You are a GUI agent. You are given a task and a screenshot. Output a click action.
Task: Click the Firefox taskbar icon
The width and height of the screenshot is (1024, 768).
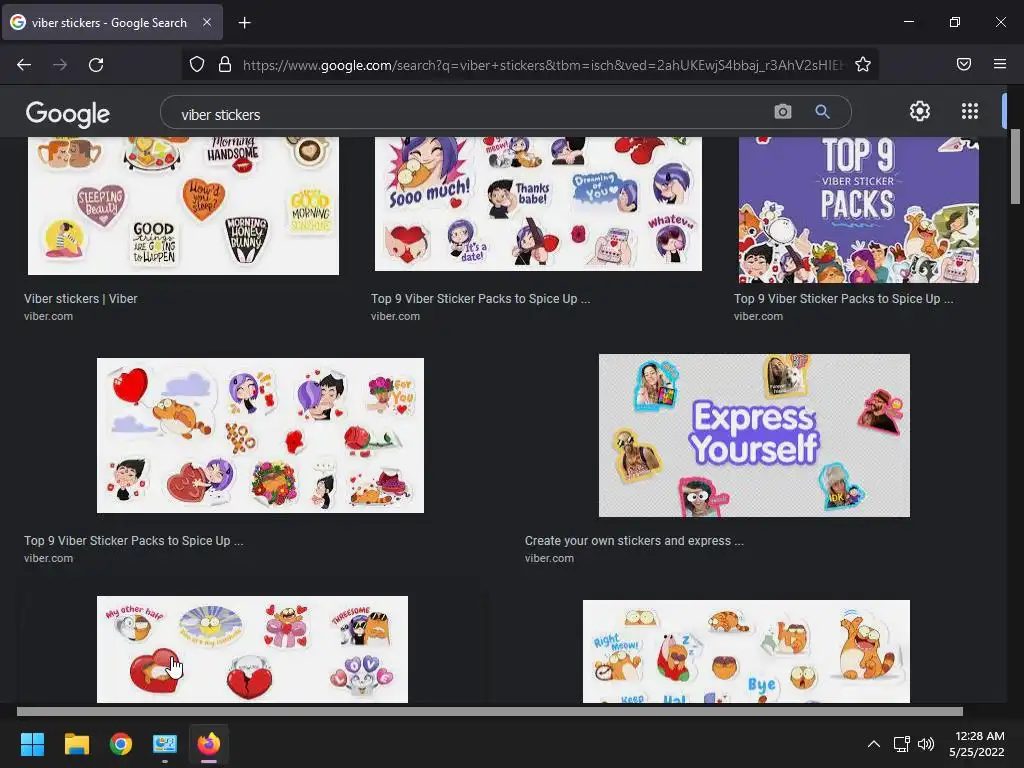(209, 744)
